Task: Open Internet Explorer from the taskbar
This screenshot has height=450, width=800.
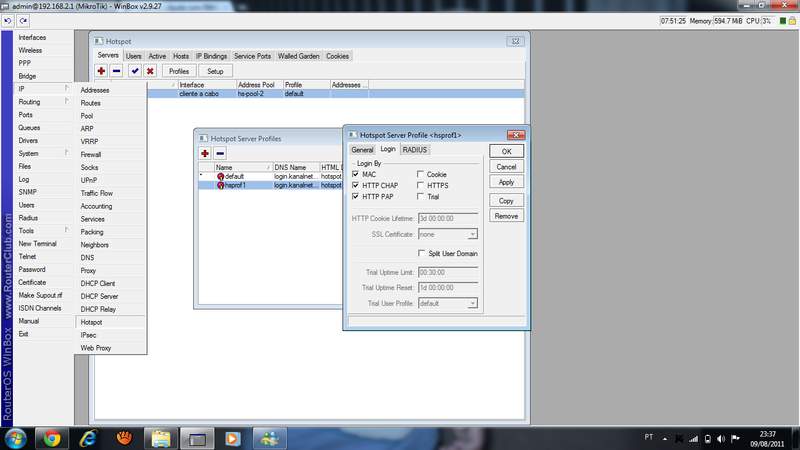Action: point(88,438)
